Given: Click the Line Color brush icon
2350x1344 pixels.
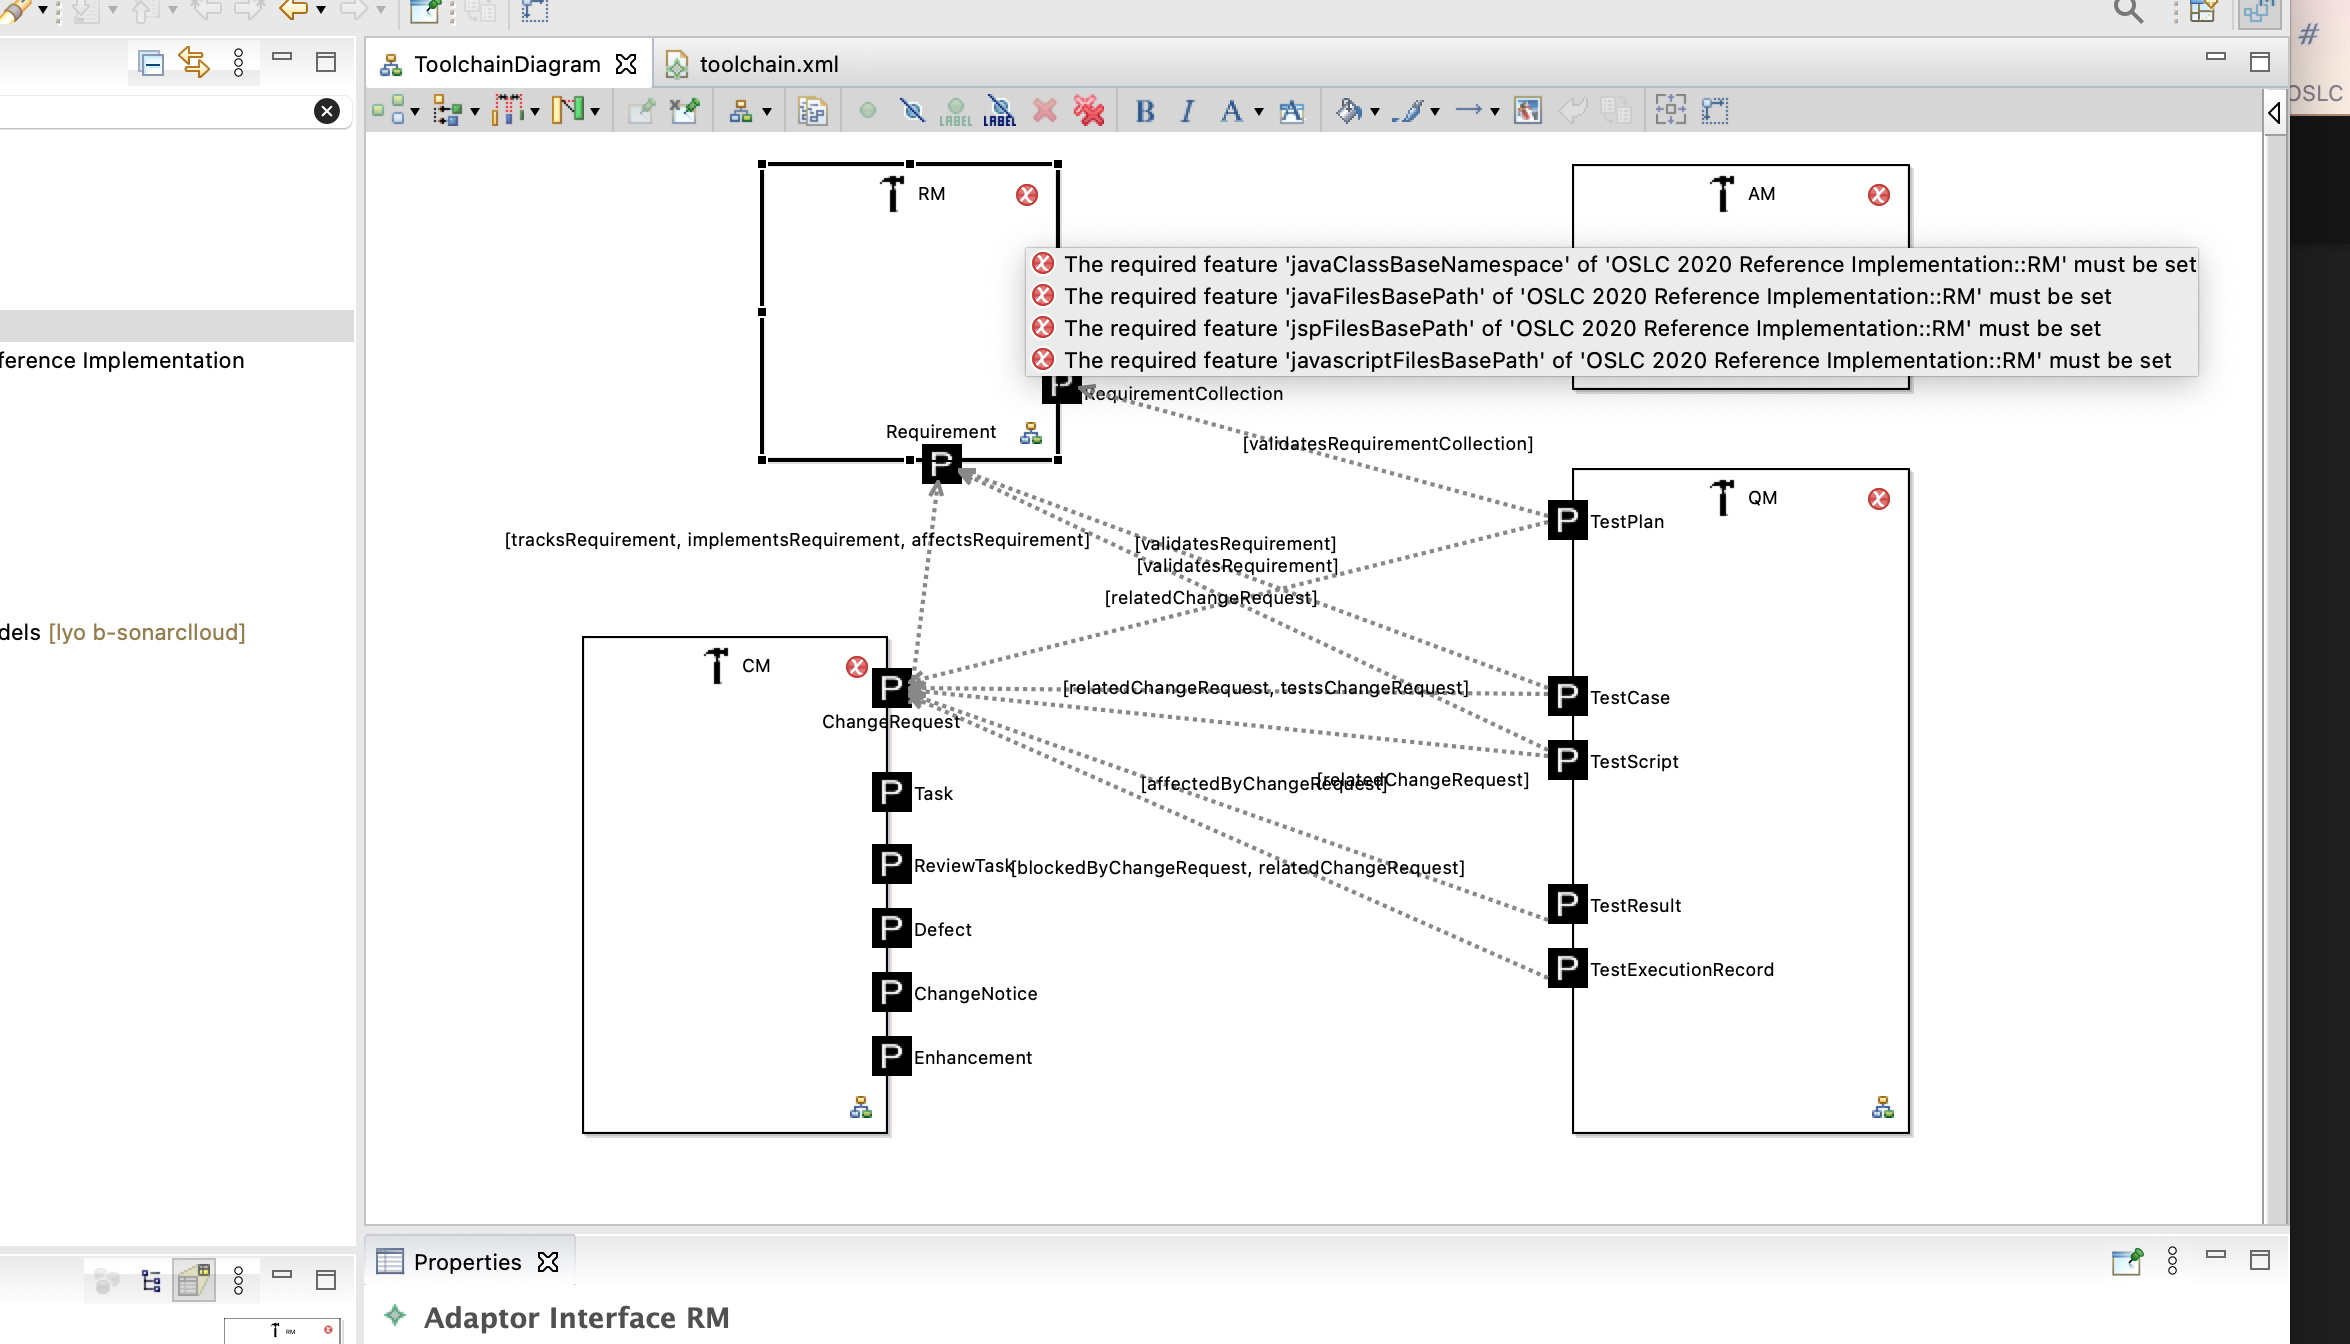Looking at the screenshot, I should (1409, 110).
